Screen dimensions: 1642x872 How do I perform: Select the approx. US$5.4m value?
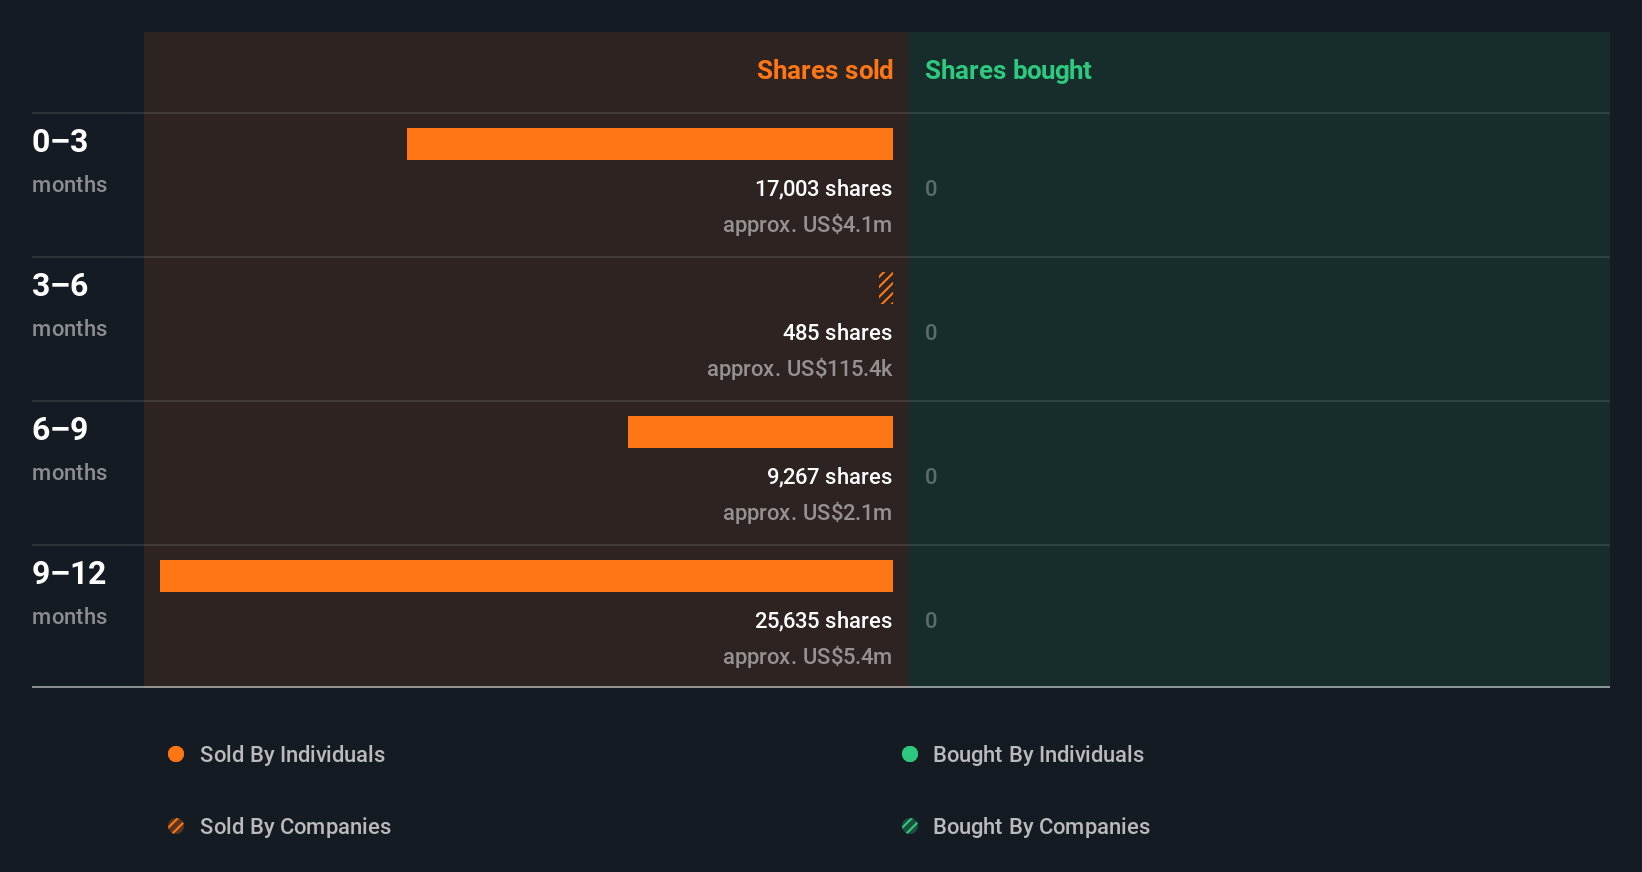click(x=807, y=656)
